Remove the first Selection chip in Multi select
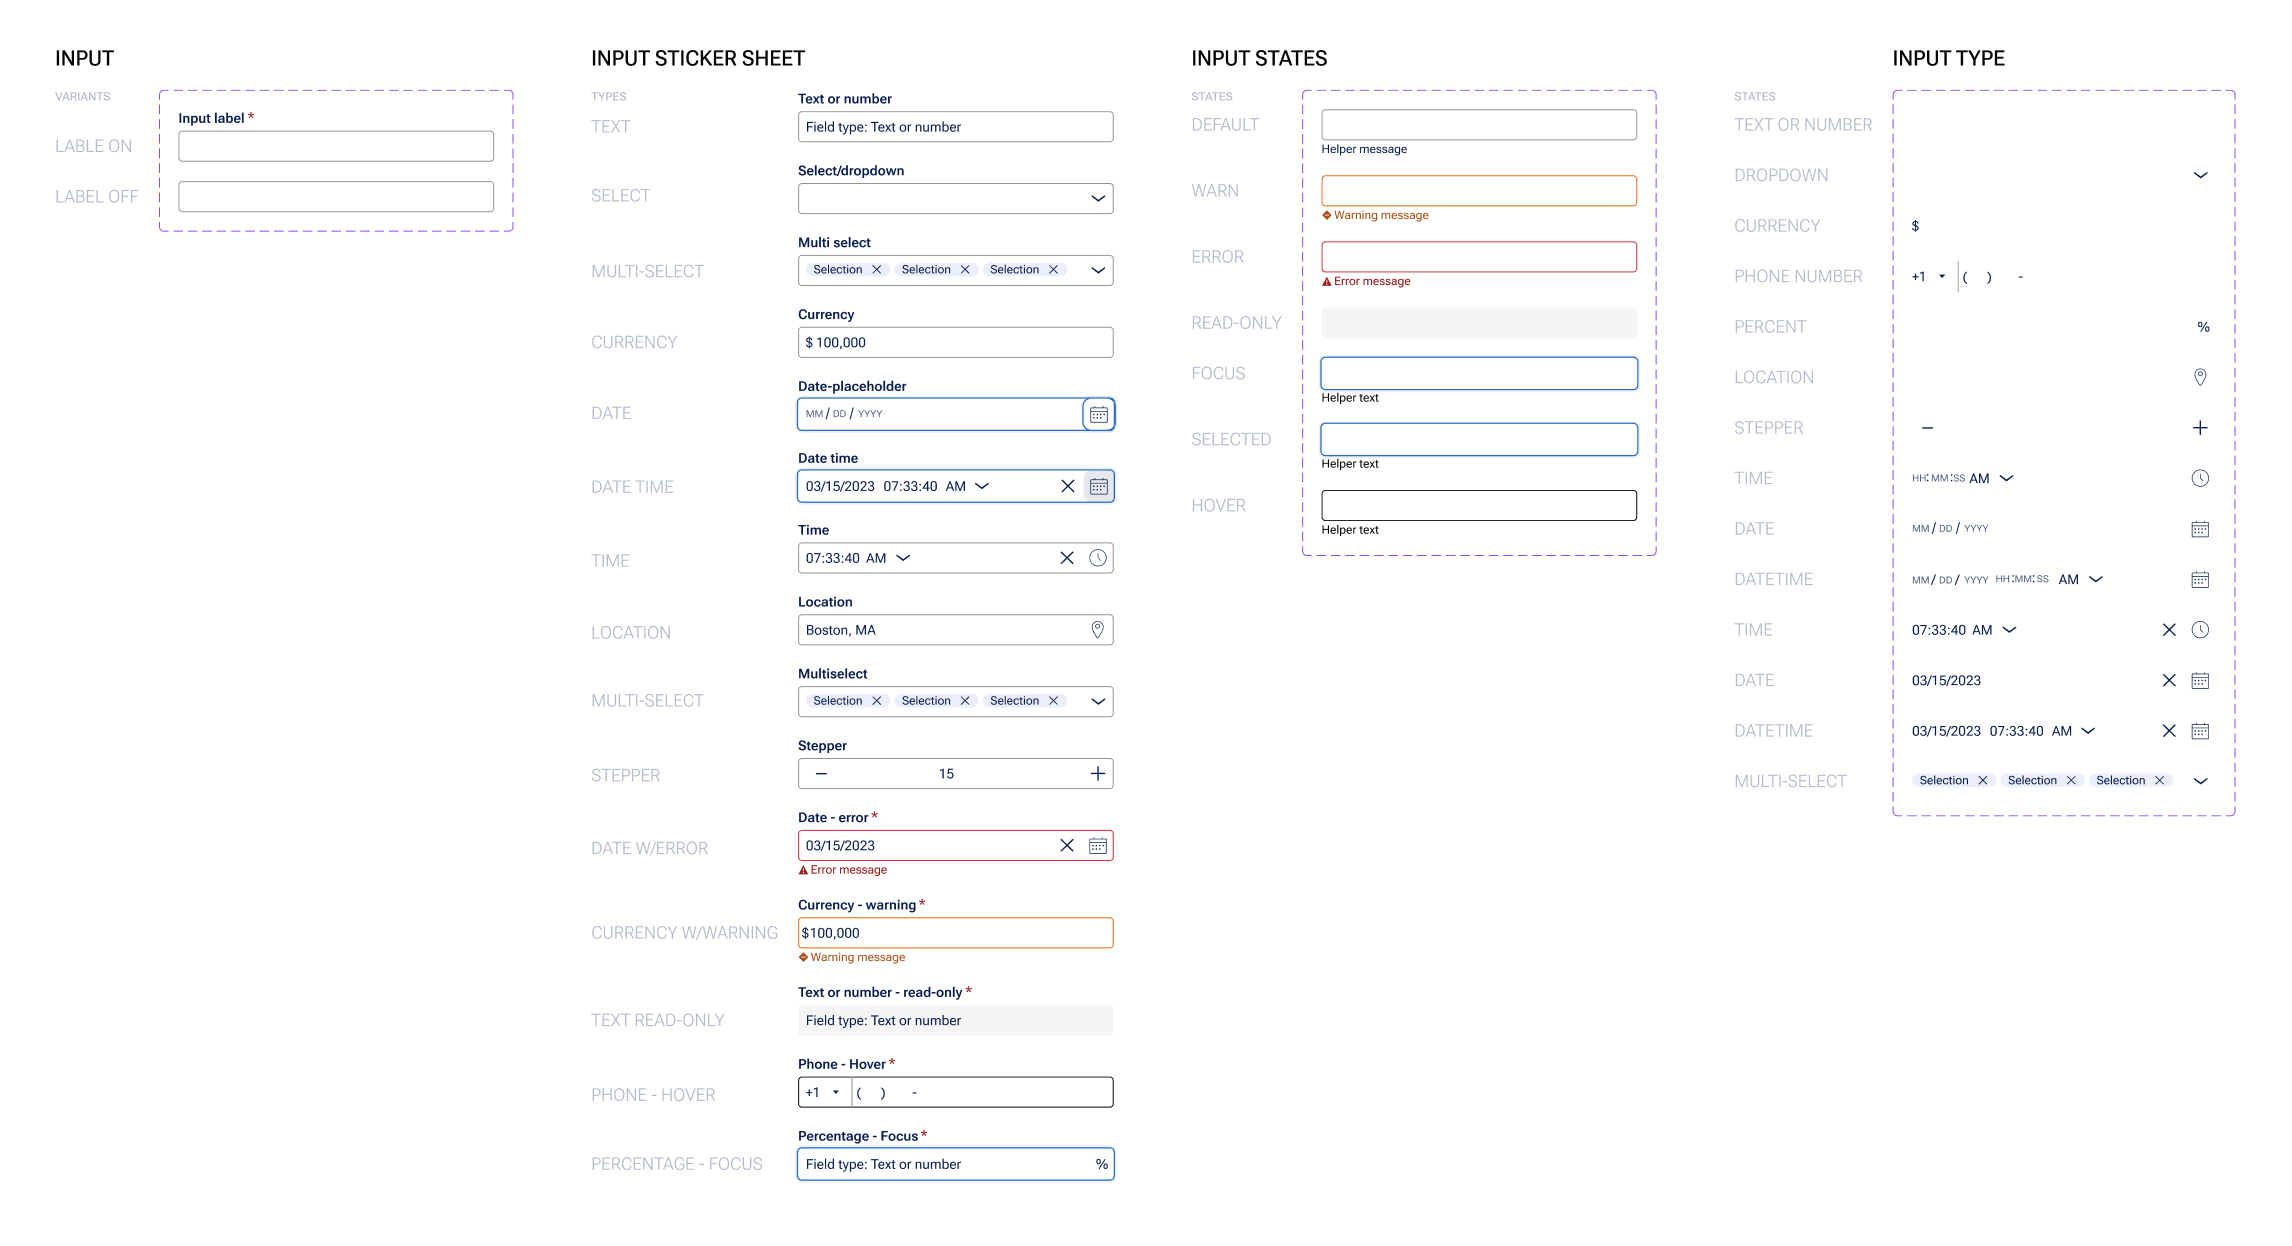This screenshot has width=2292, height=1246. click(x=877, y=270)
